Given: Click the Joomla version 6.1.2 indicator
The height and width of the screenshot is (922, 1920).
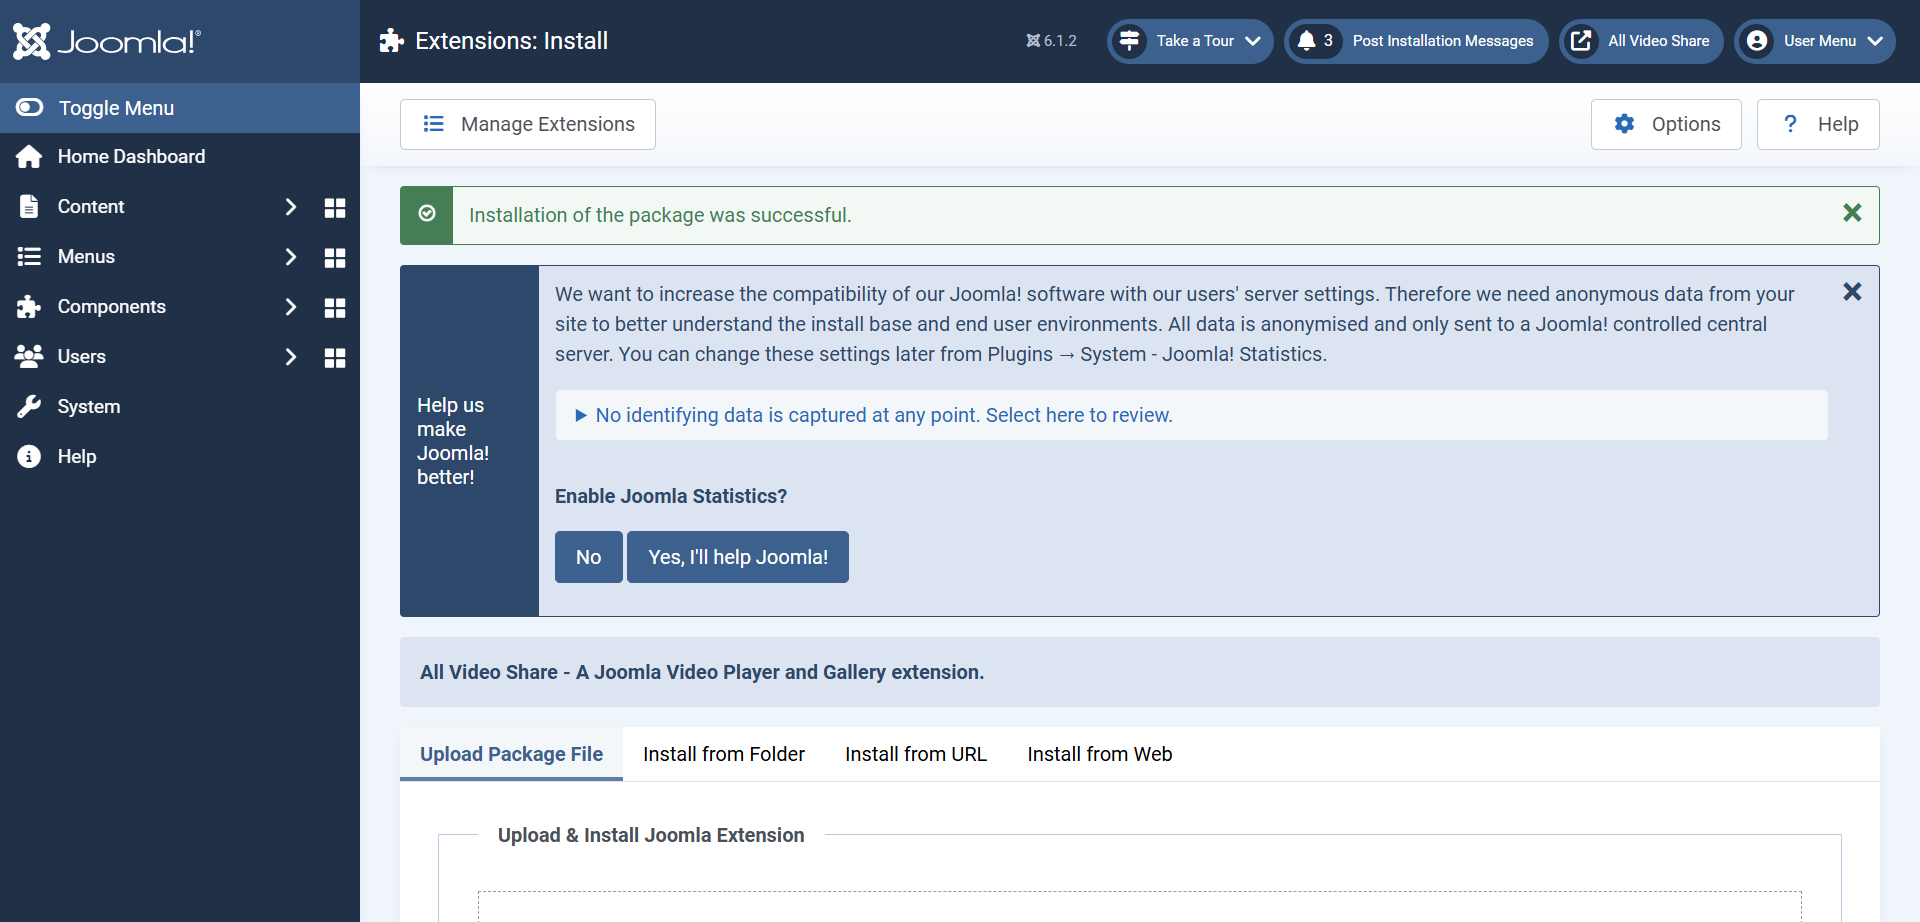Looking at the screenshot, I should 1051,41.
